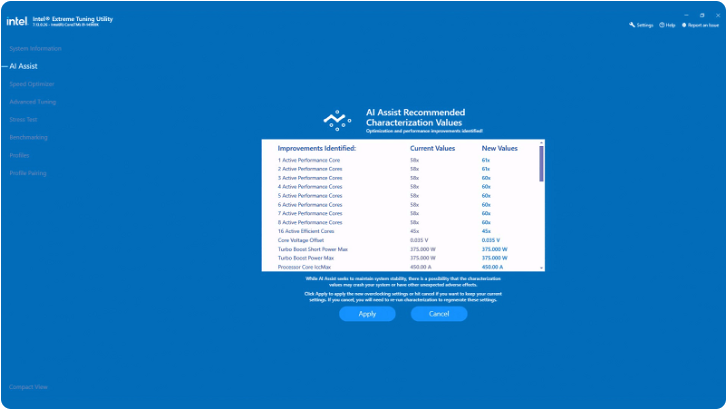Click the AI Assist waveform icon
This screenshot has width=726, height=409.
[337, 120]
